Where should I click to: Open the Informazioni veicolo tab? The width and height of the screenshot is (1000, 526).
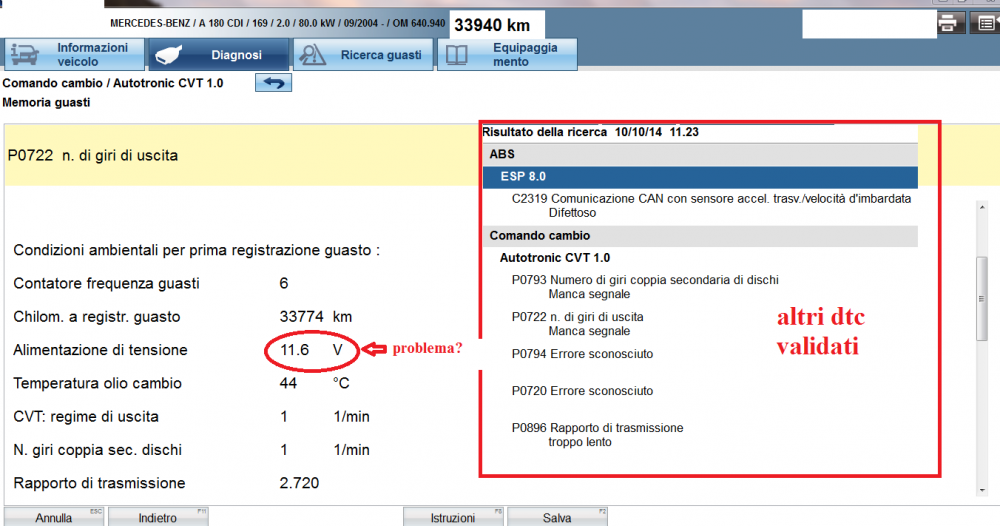tap(74, 55)
